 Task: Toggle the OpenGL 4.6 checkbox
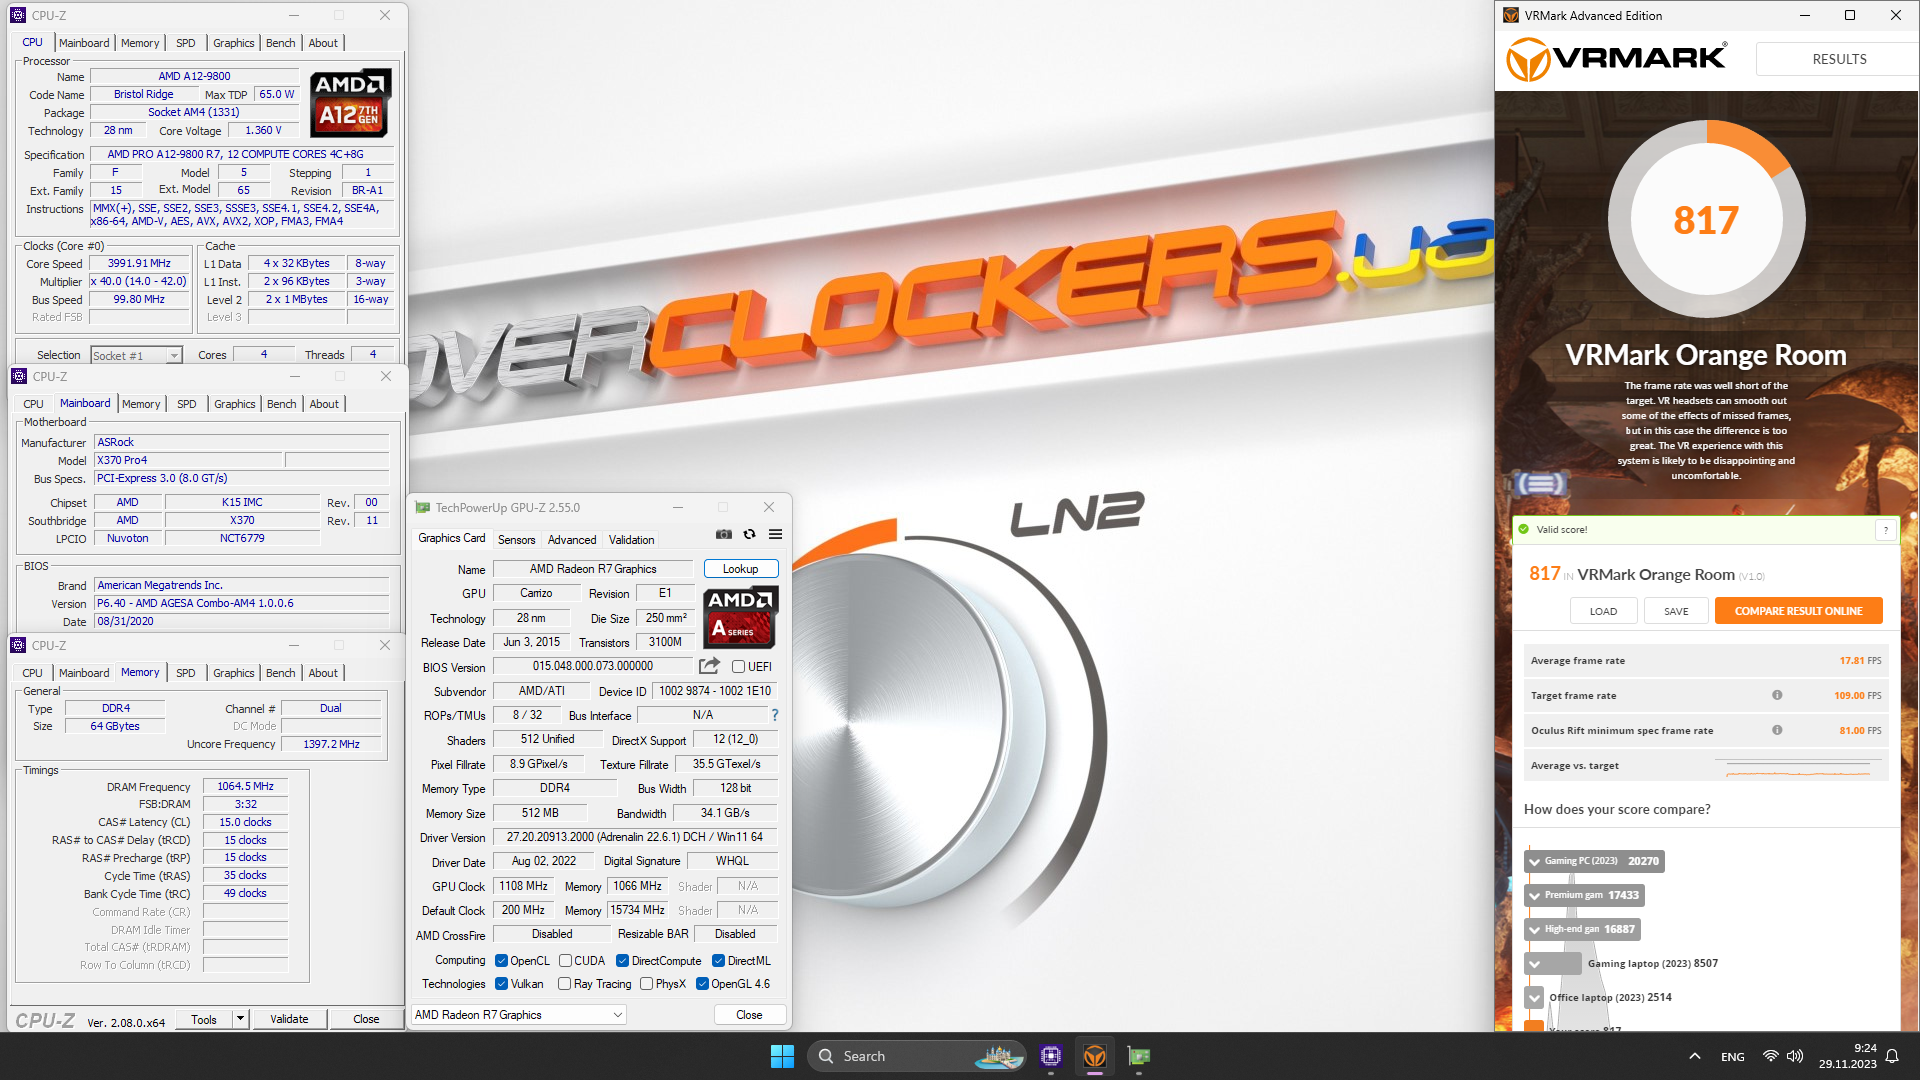(702, 984)
